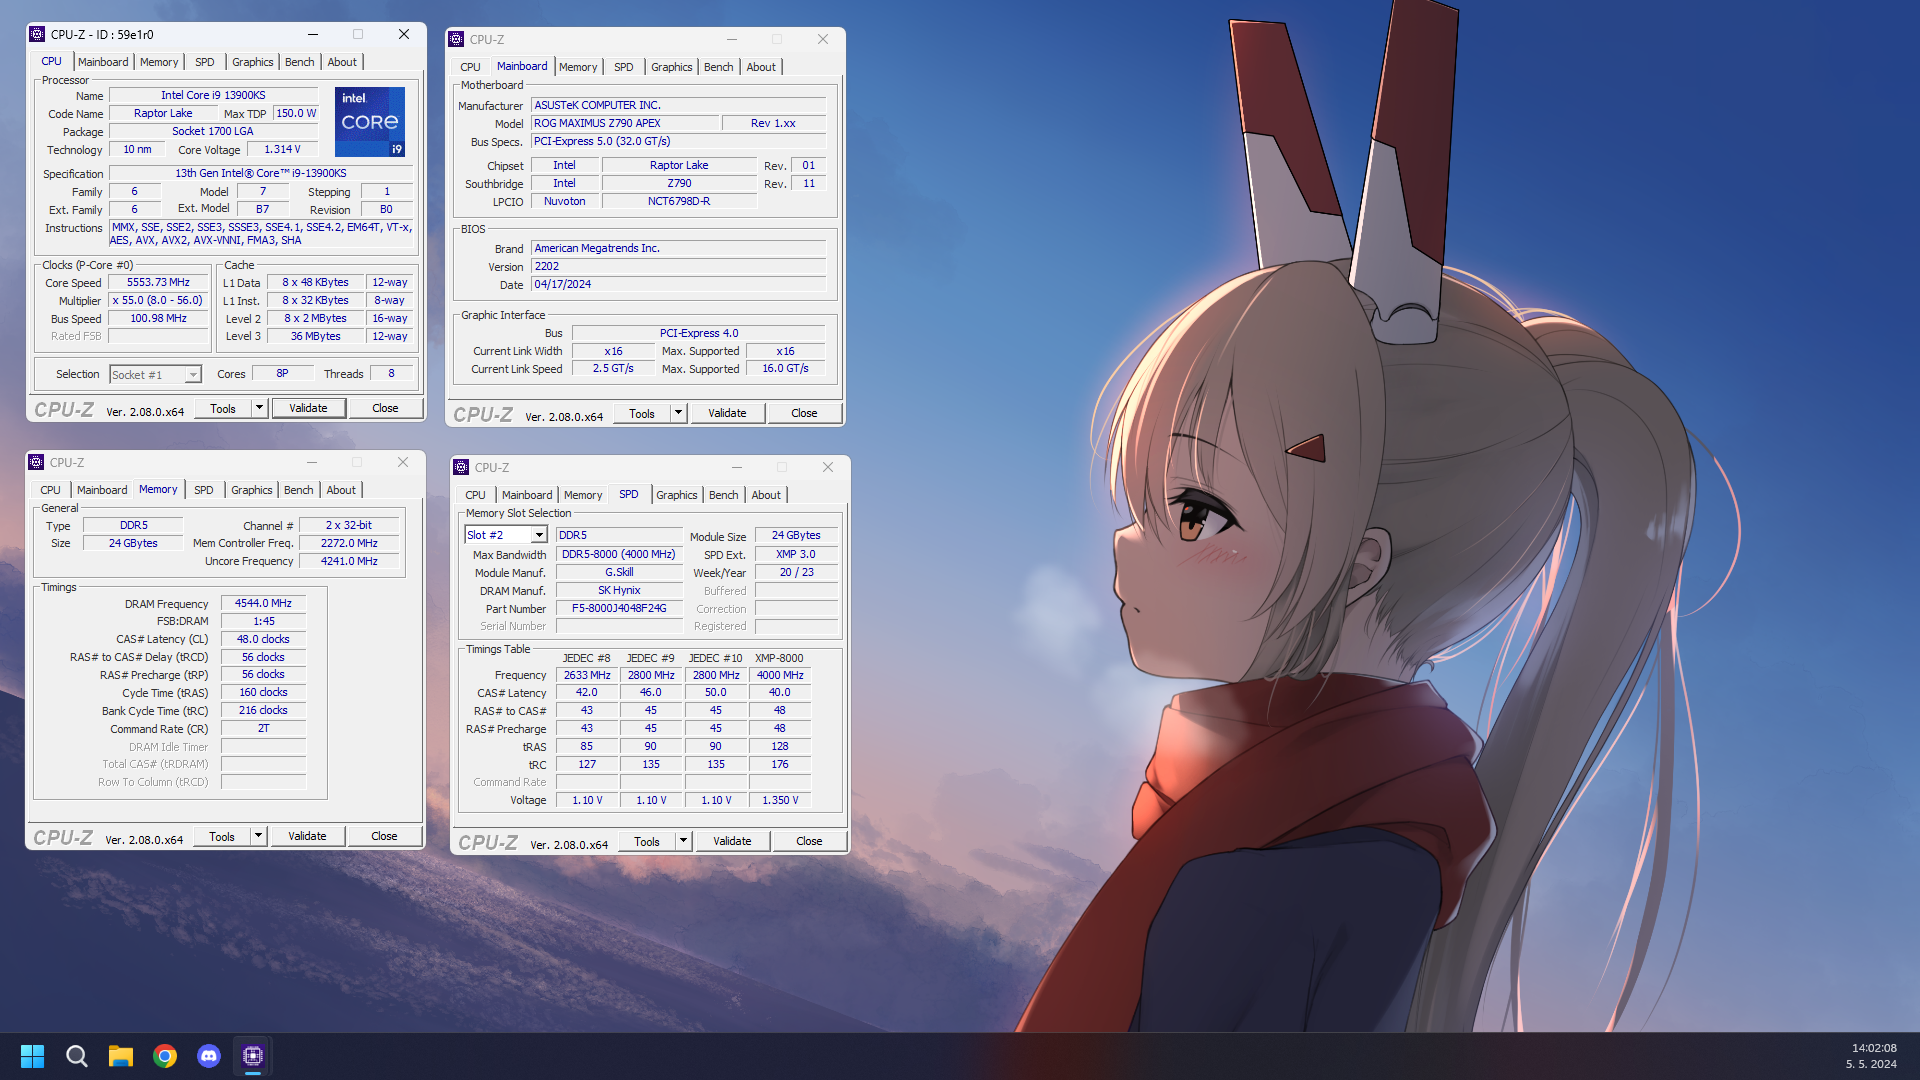Image resolution: width=1920 pixels, height=1080 pixels.
Task: Click Multiplier x 55.0 value field
Action: coord(158,300)
